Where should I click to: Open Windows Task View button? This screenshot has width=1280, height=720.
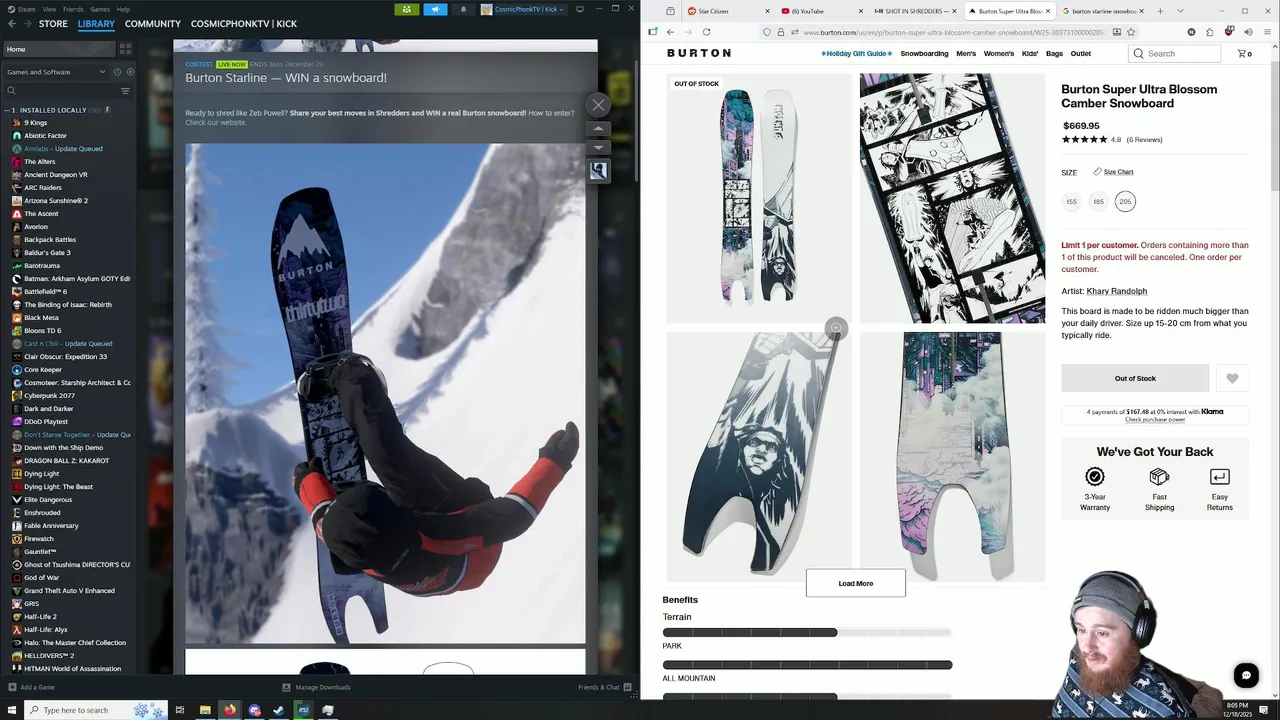180,710
